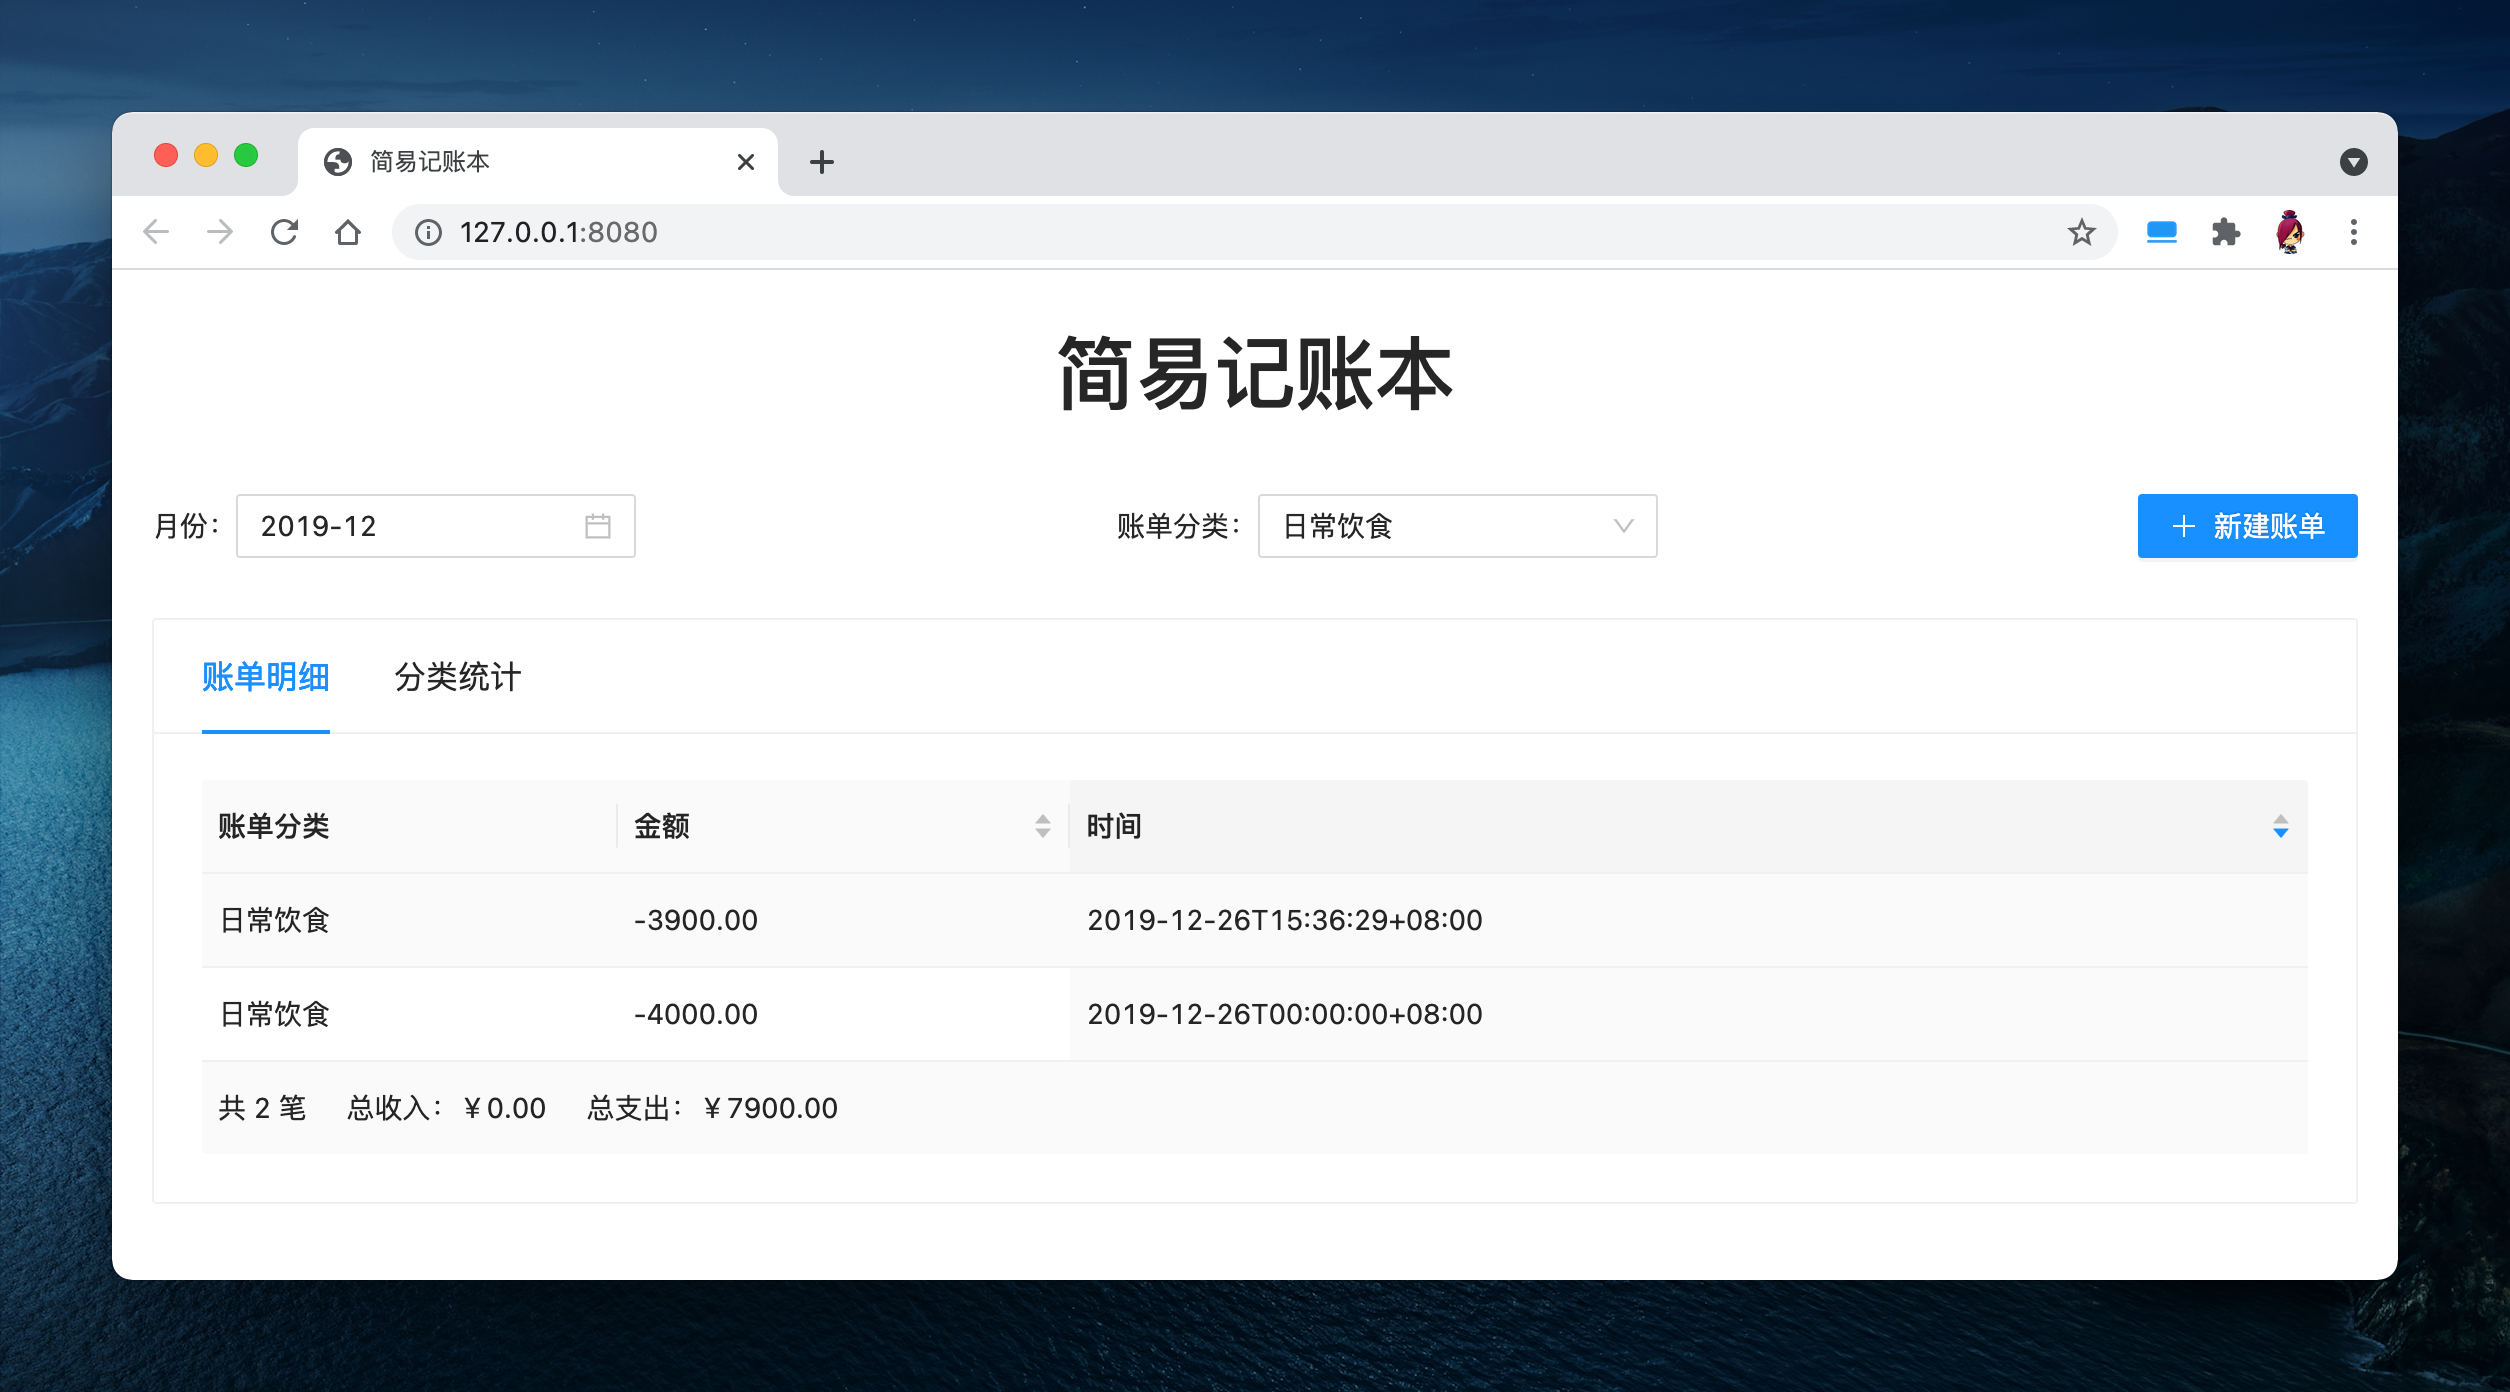Open the tab search dropdown arrow
This screenshot has height=1392, width=2510.
(2353, 161)
